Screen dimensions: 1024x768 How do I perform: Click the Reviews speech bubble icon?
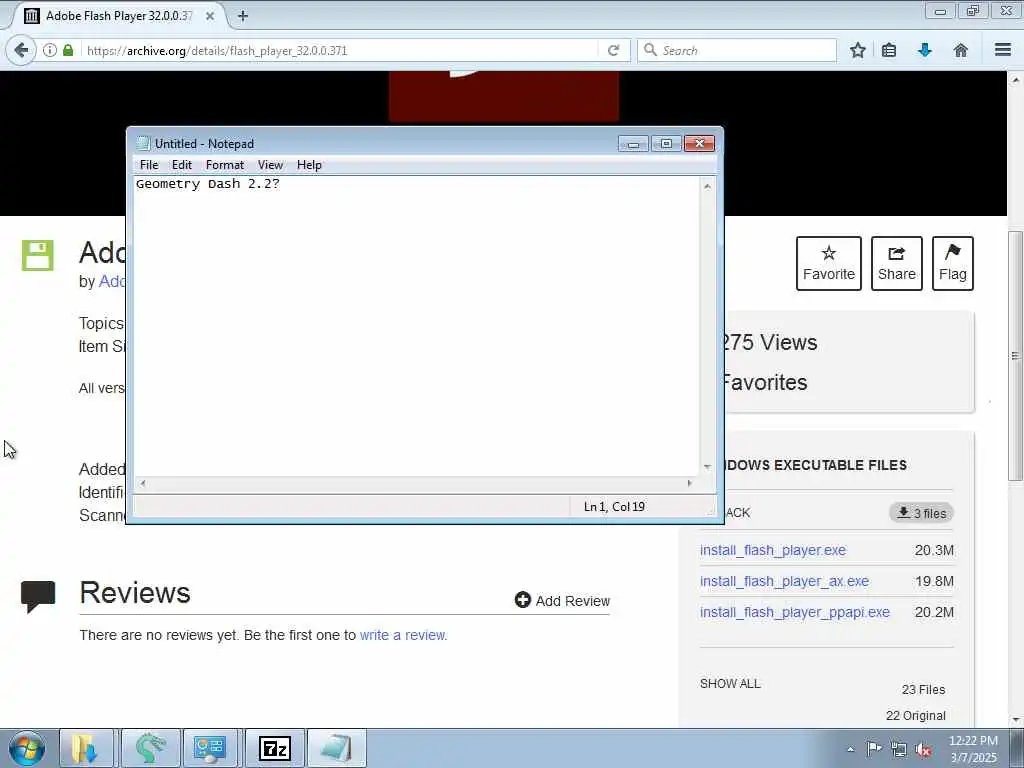[x=38, y=597]
